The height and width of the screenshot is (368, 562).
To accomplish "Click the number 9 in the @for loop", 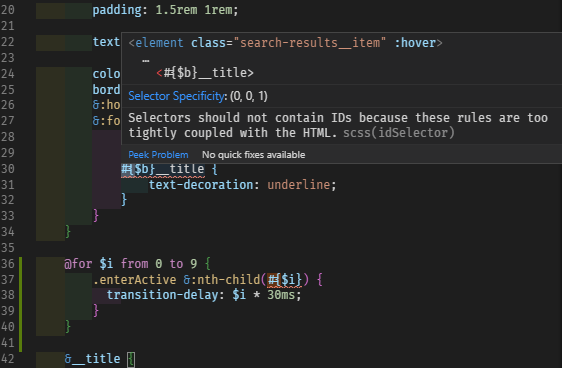I will click(x=194, y=264).
